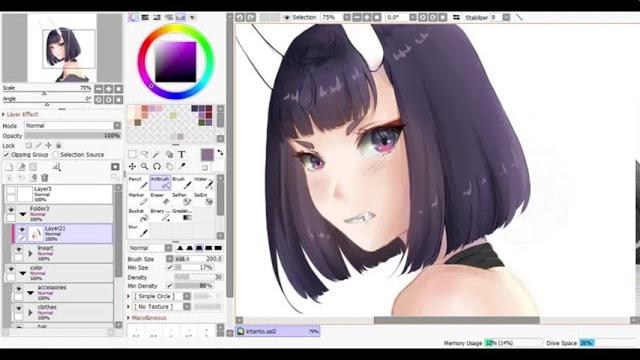Select the SelPen tool

[x=182, y=199]
